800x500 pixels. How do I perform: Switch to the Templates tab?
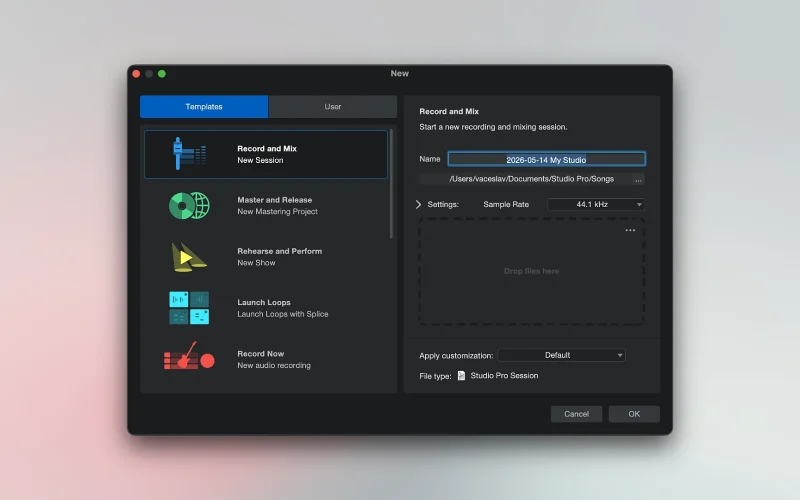[x=204, y=107]
